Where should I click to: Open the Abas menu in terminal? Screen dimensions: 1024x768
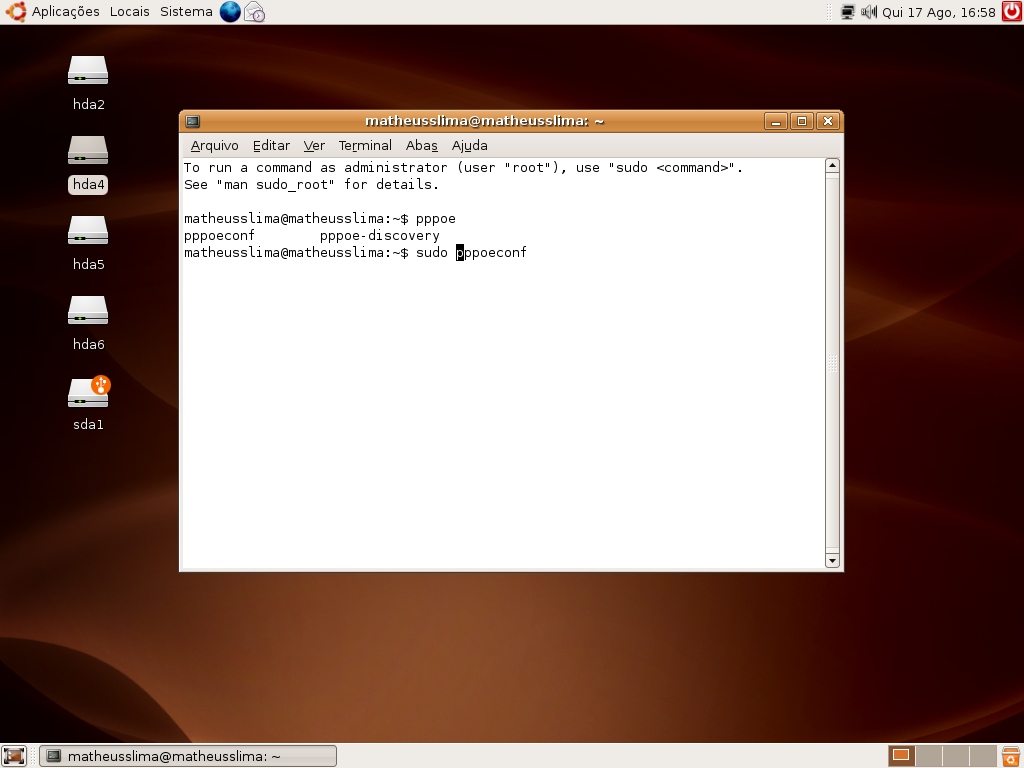coord(421,146)
